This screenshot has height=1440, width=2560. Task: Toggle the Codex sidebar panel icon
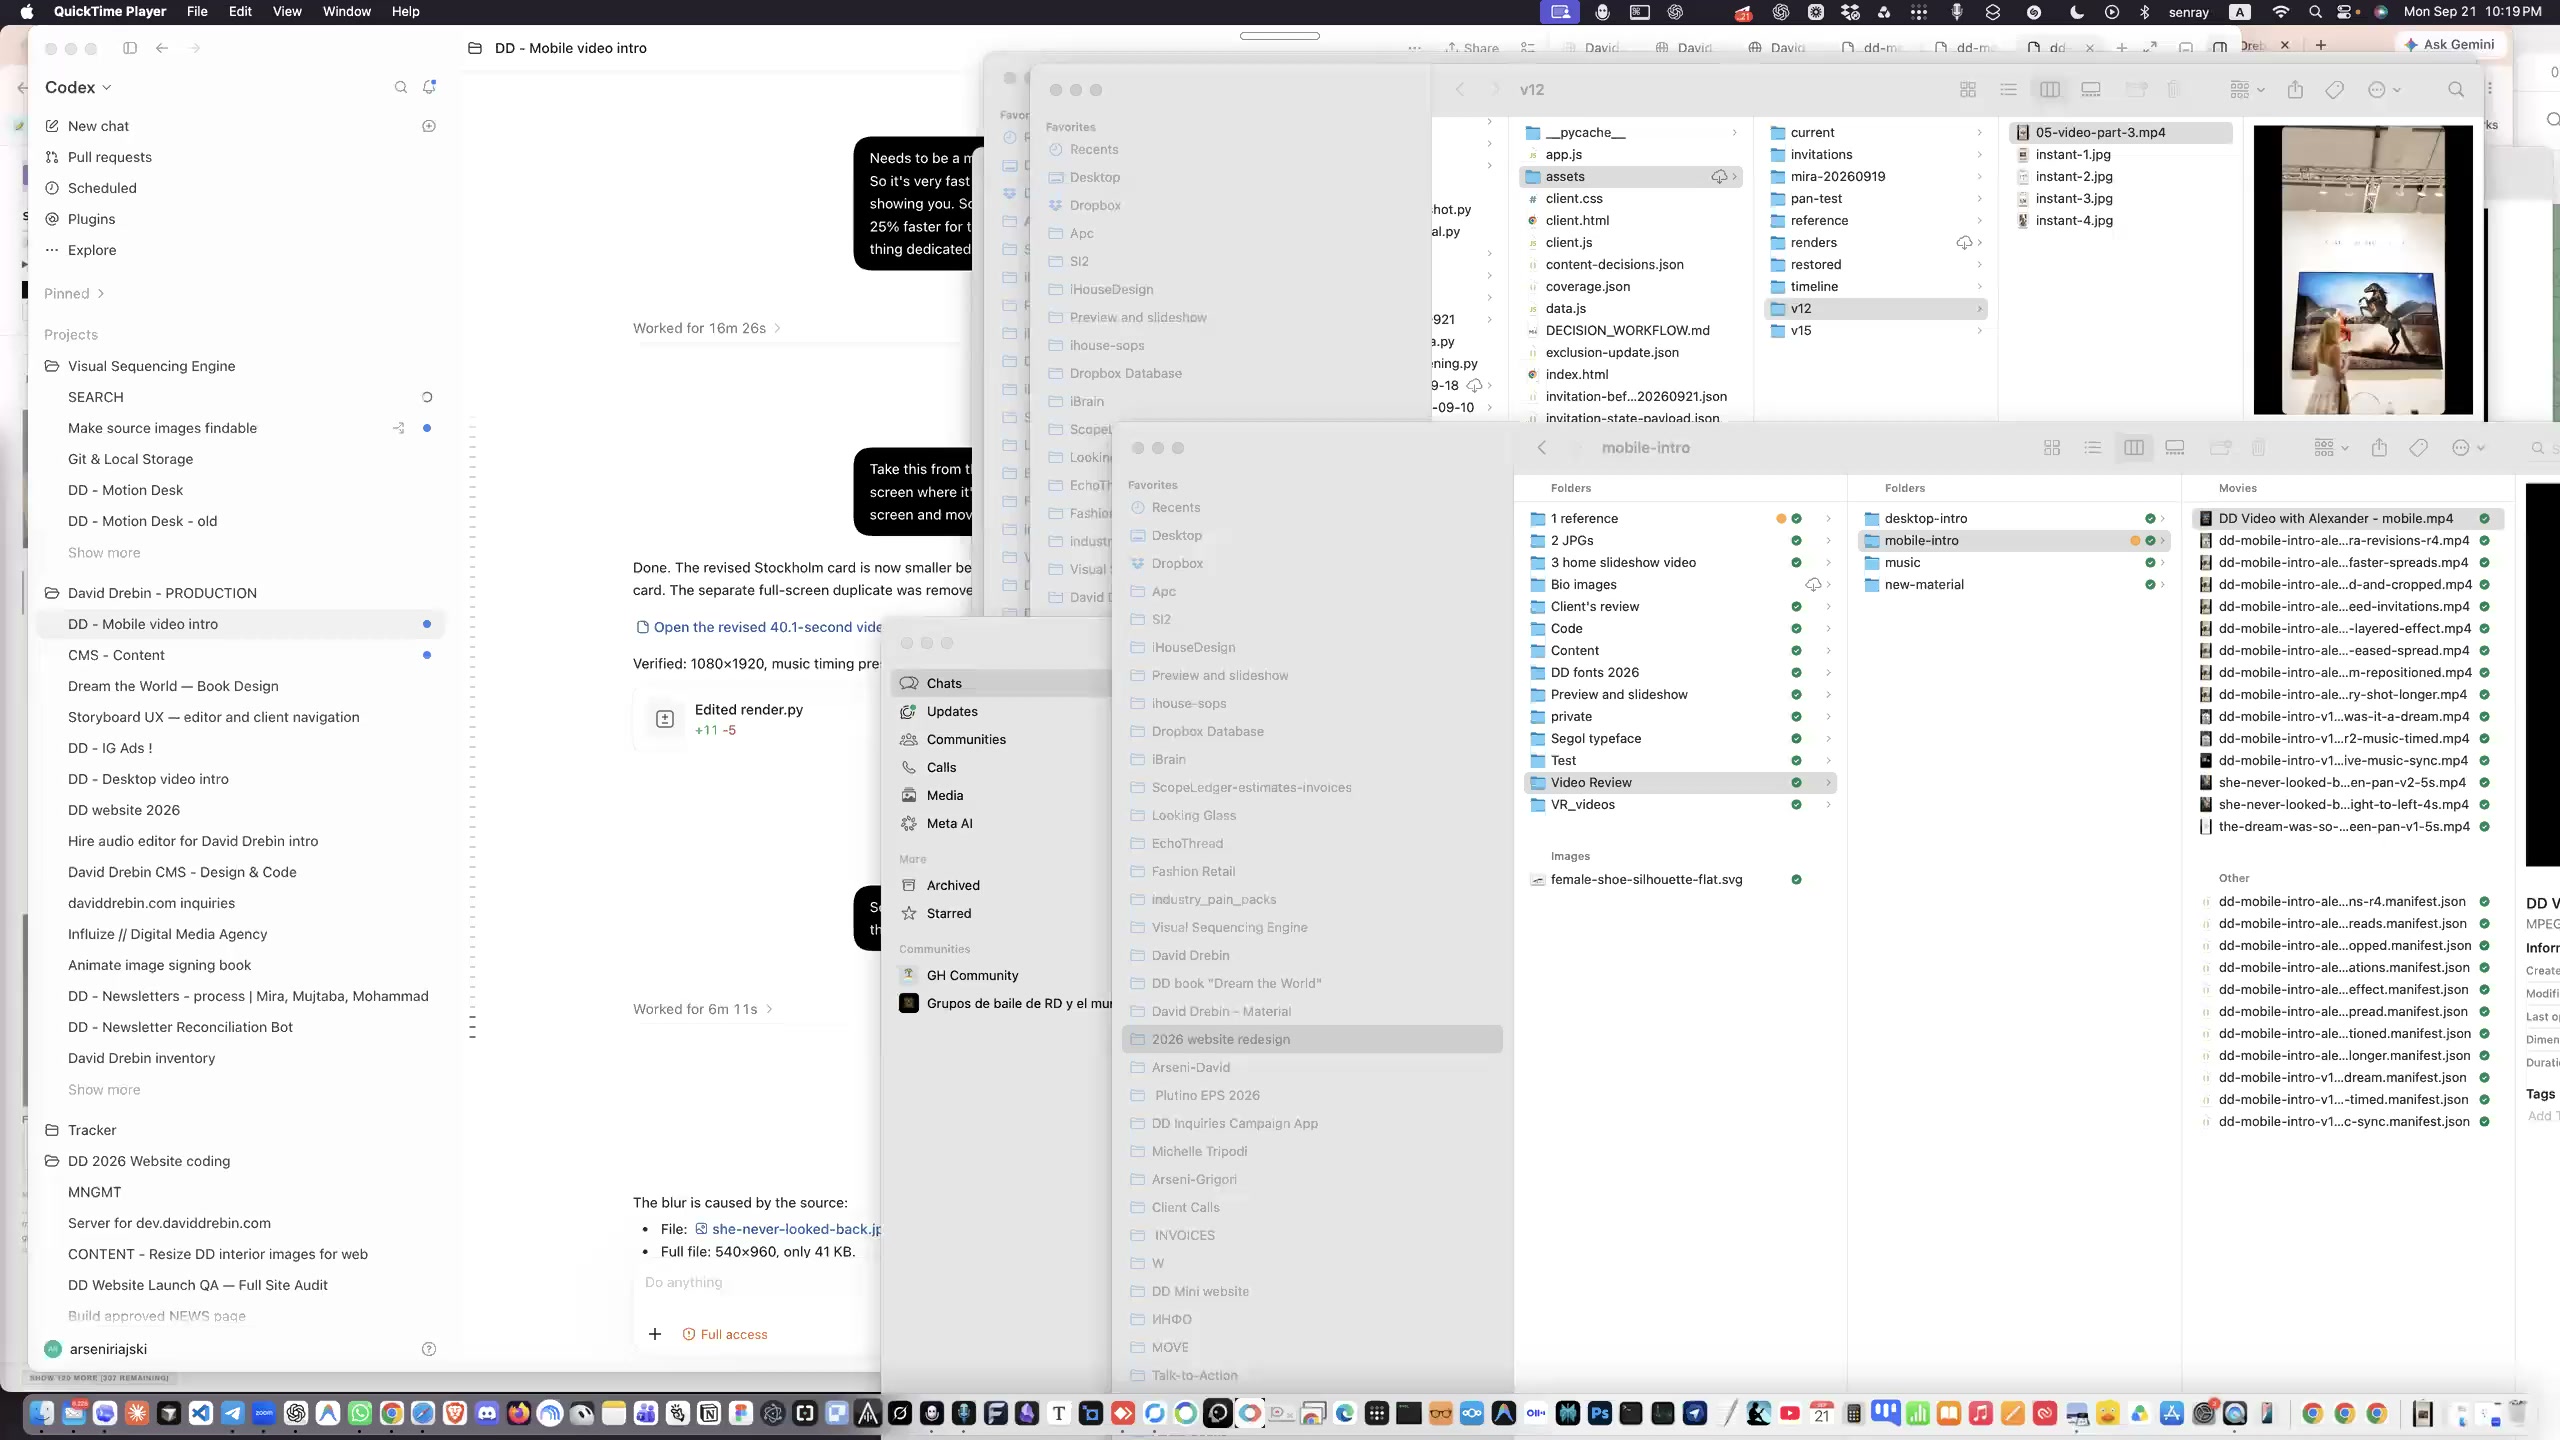(130, 48)
